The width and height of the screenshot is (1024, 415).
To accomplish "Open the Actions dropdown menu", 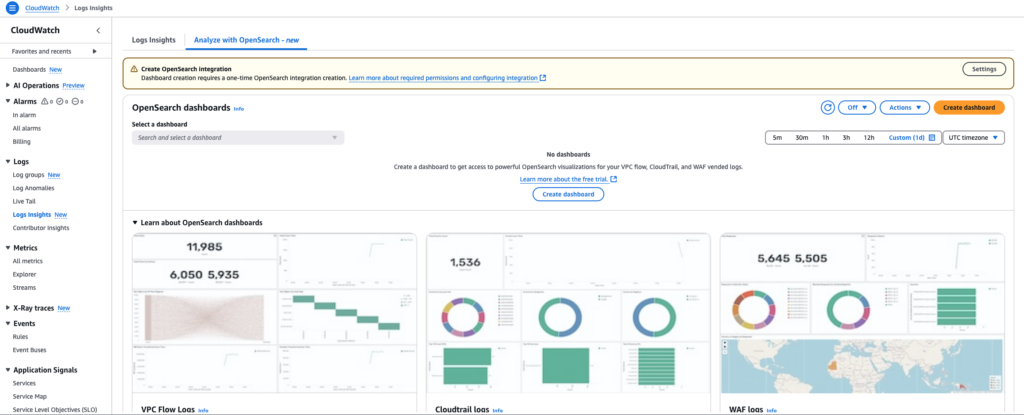I will (905, 107).
